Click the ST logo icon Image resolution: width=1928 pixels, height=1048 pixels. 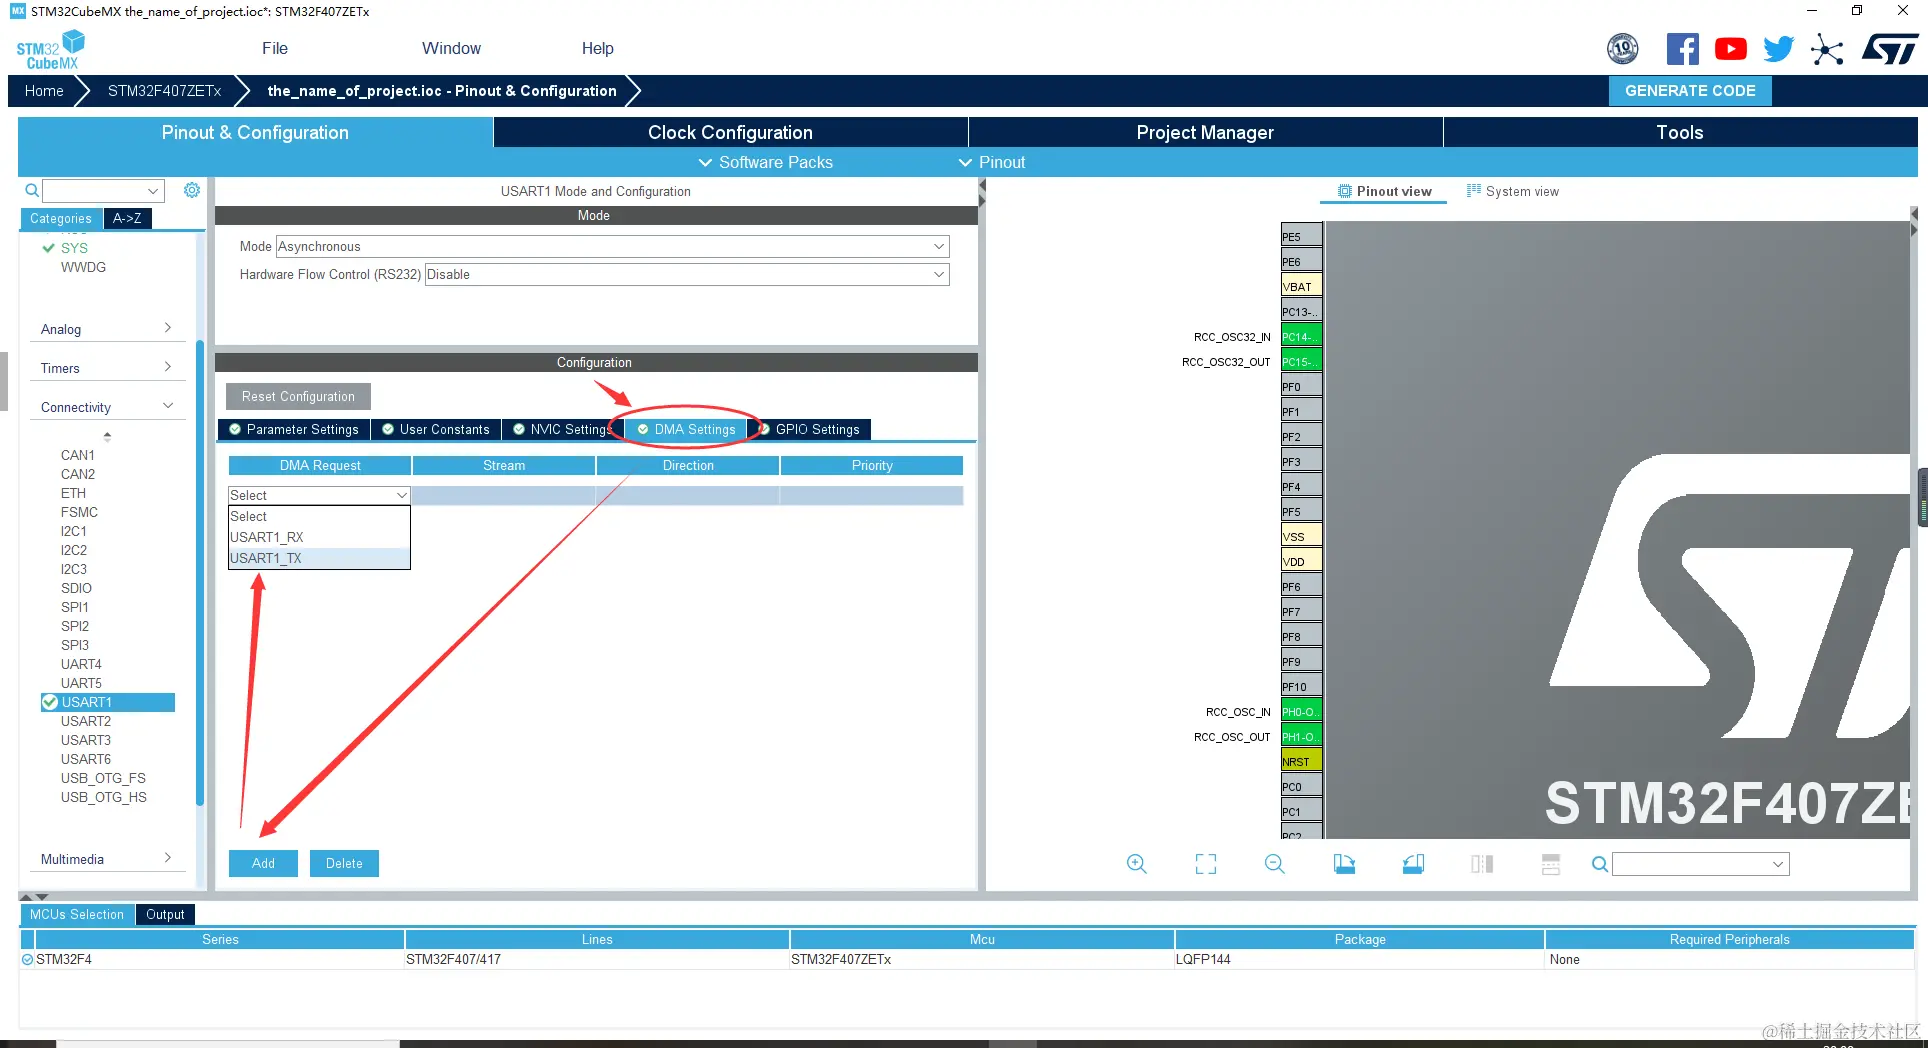(1889, 49)
